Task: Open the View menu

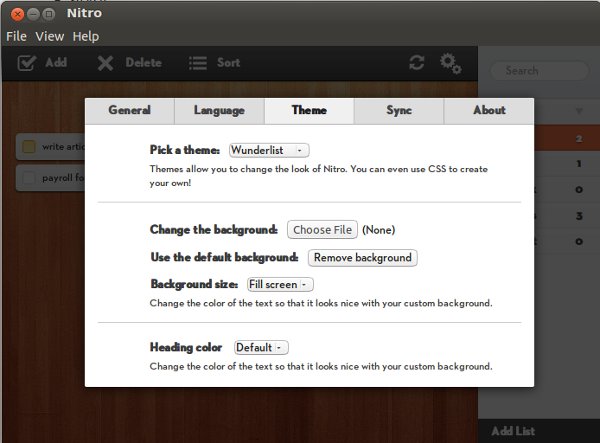Action: coord(49,36)
